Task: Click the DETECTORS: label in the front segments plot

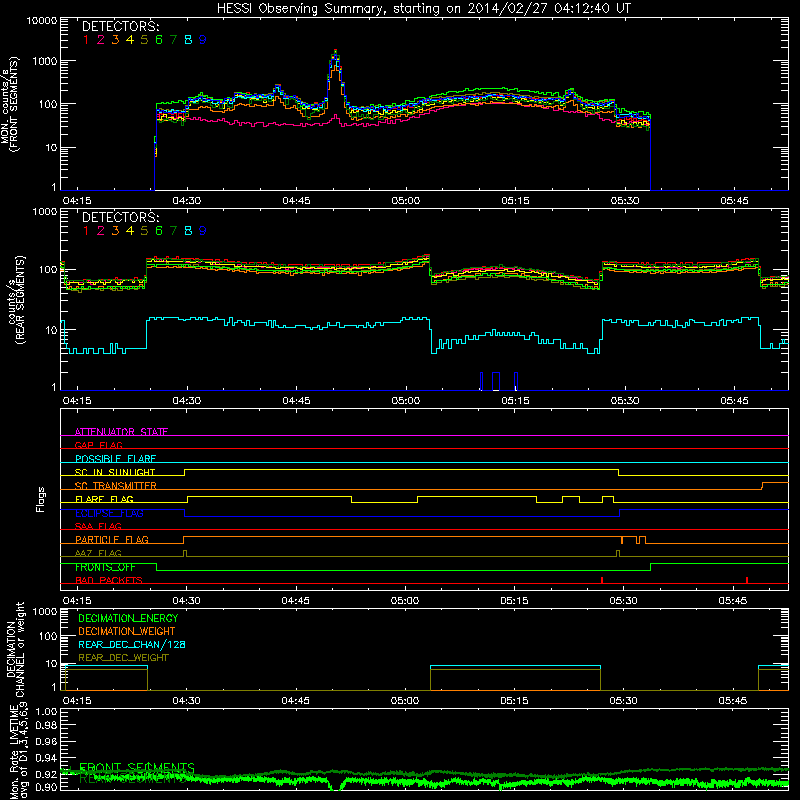Action: tap(120, 26)
